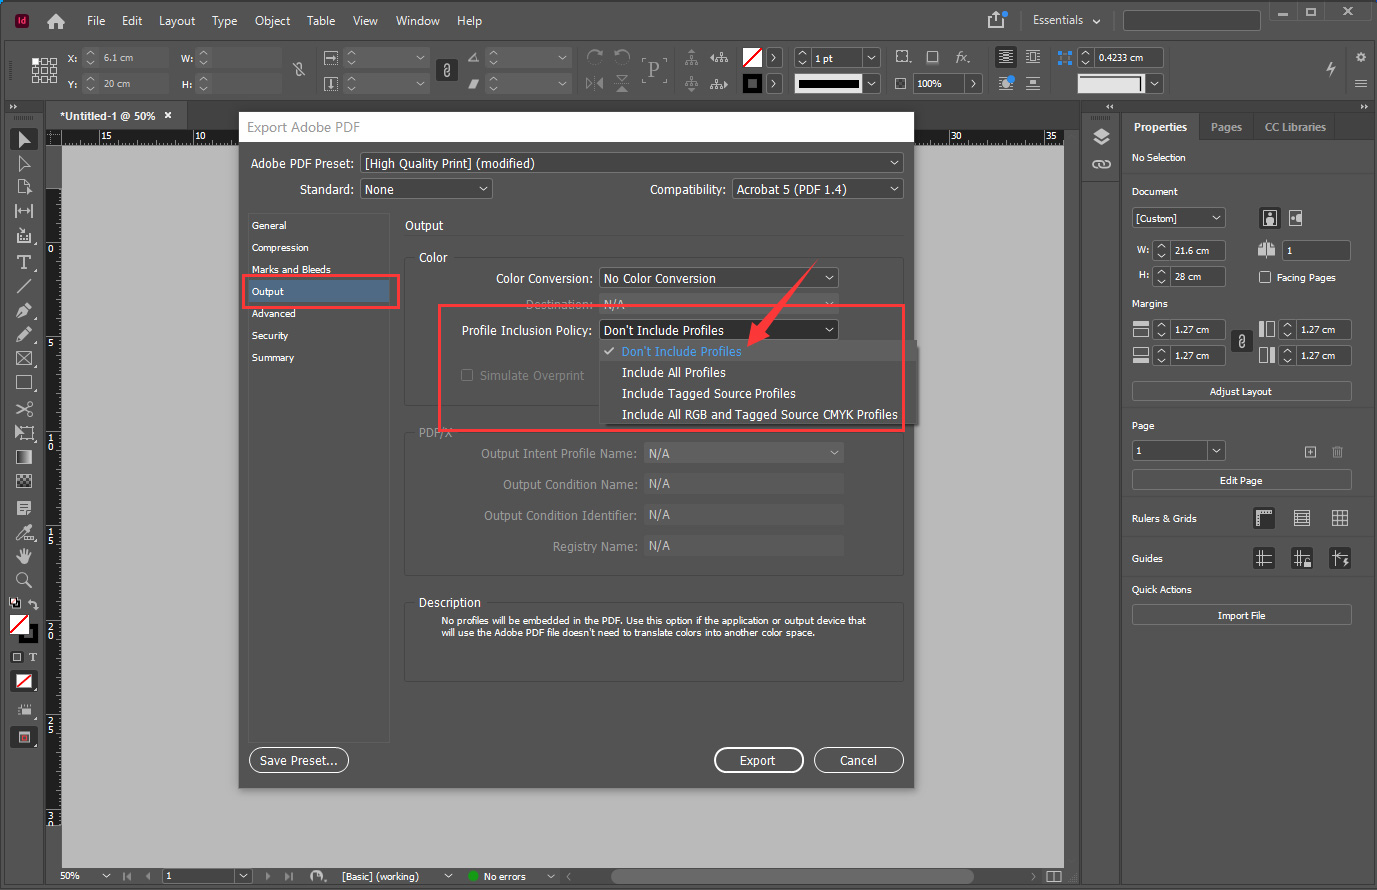Click the Save Preset button

(298, 760)
